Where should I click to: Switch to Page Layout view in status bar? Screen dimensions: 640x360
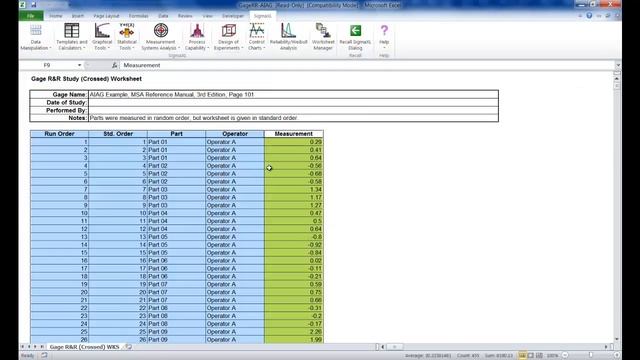pos(531,356)
